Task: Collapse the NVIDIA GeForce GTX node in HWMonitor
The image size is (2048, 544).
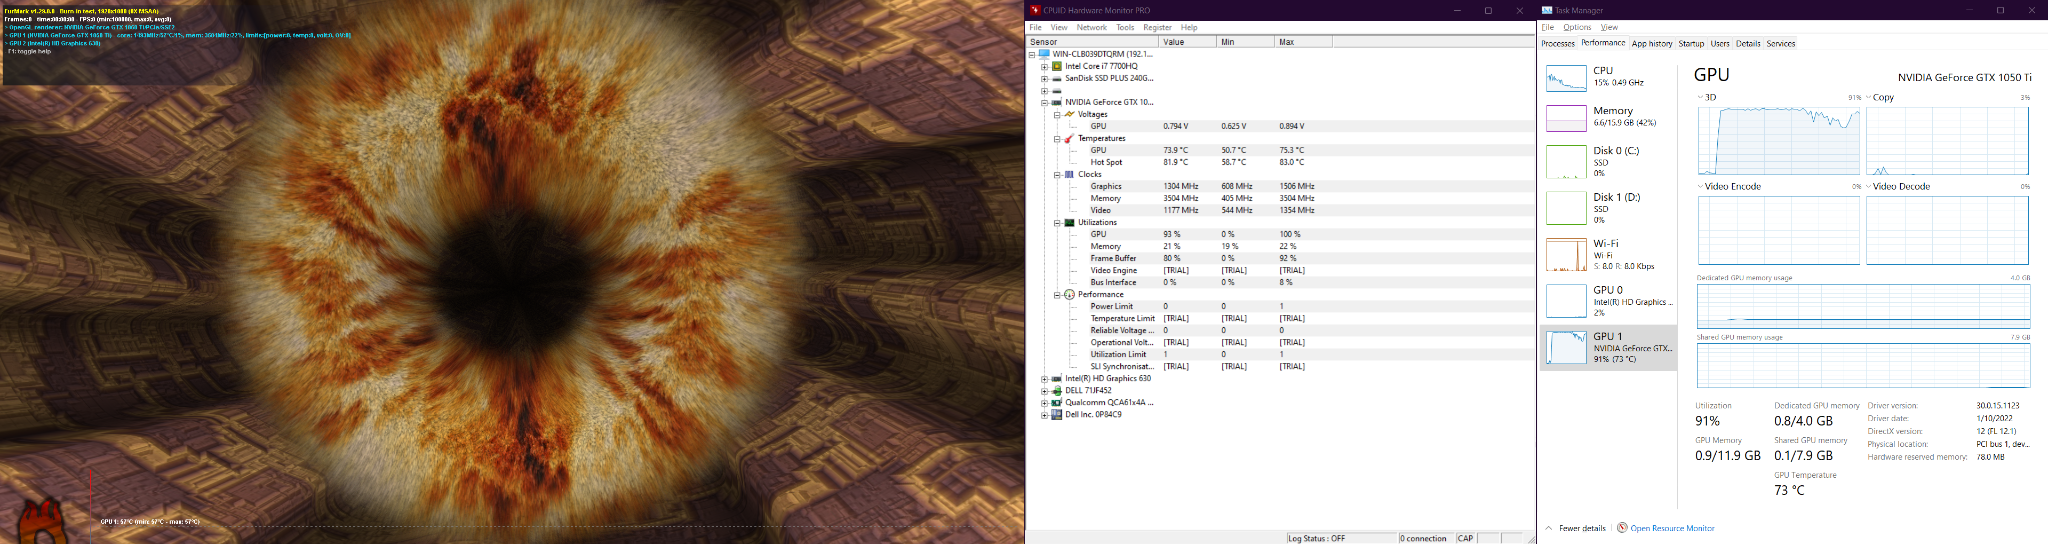Action: point(1044,102)
